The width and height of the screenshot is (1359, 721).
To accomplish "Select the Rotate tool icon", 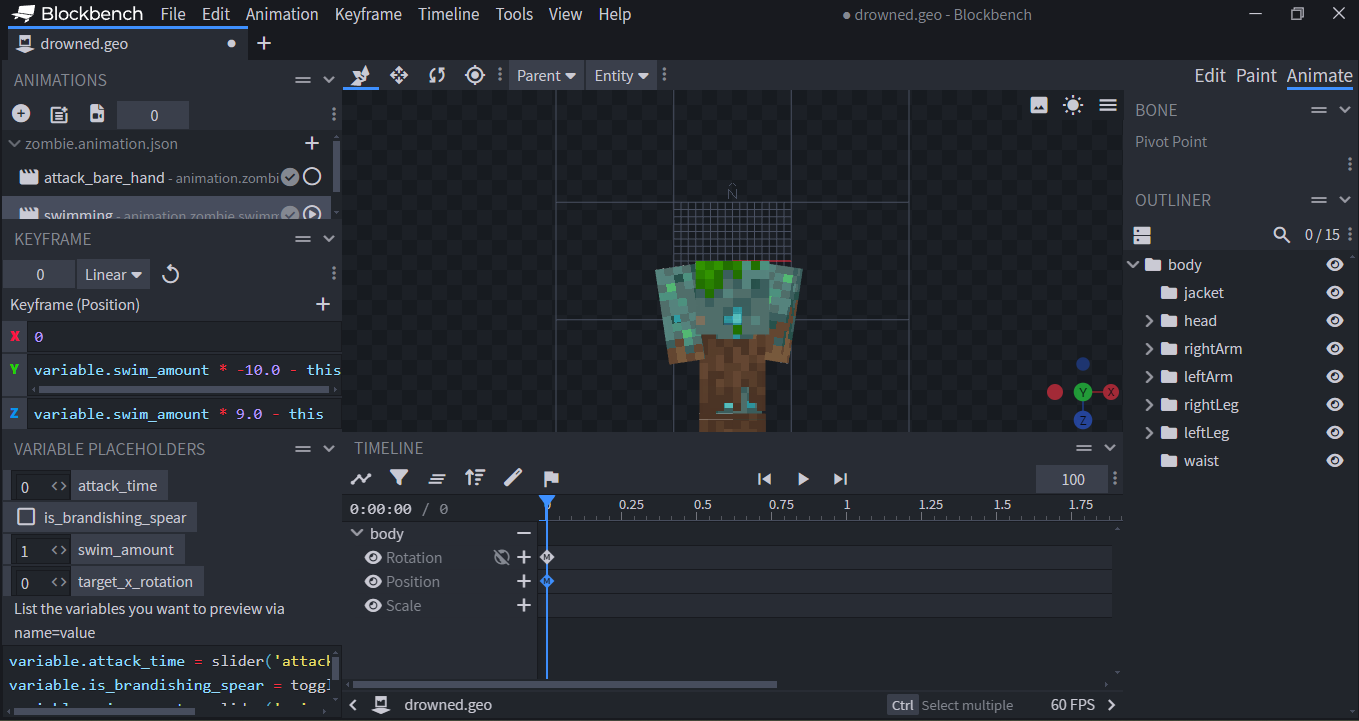I will click(x=437, y=75).
